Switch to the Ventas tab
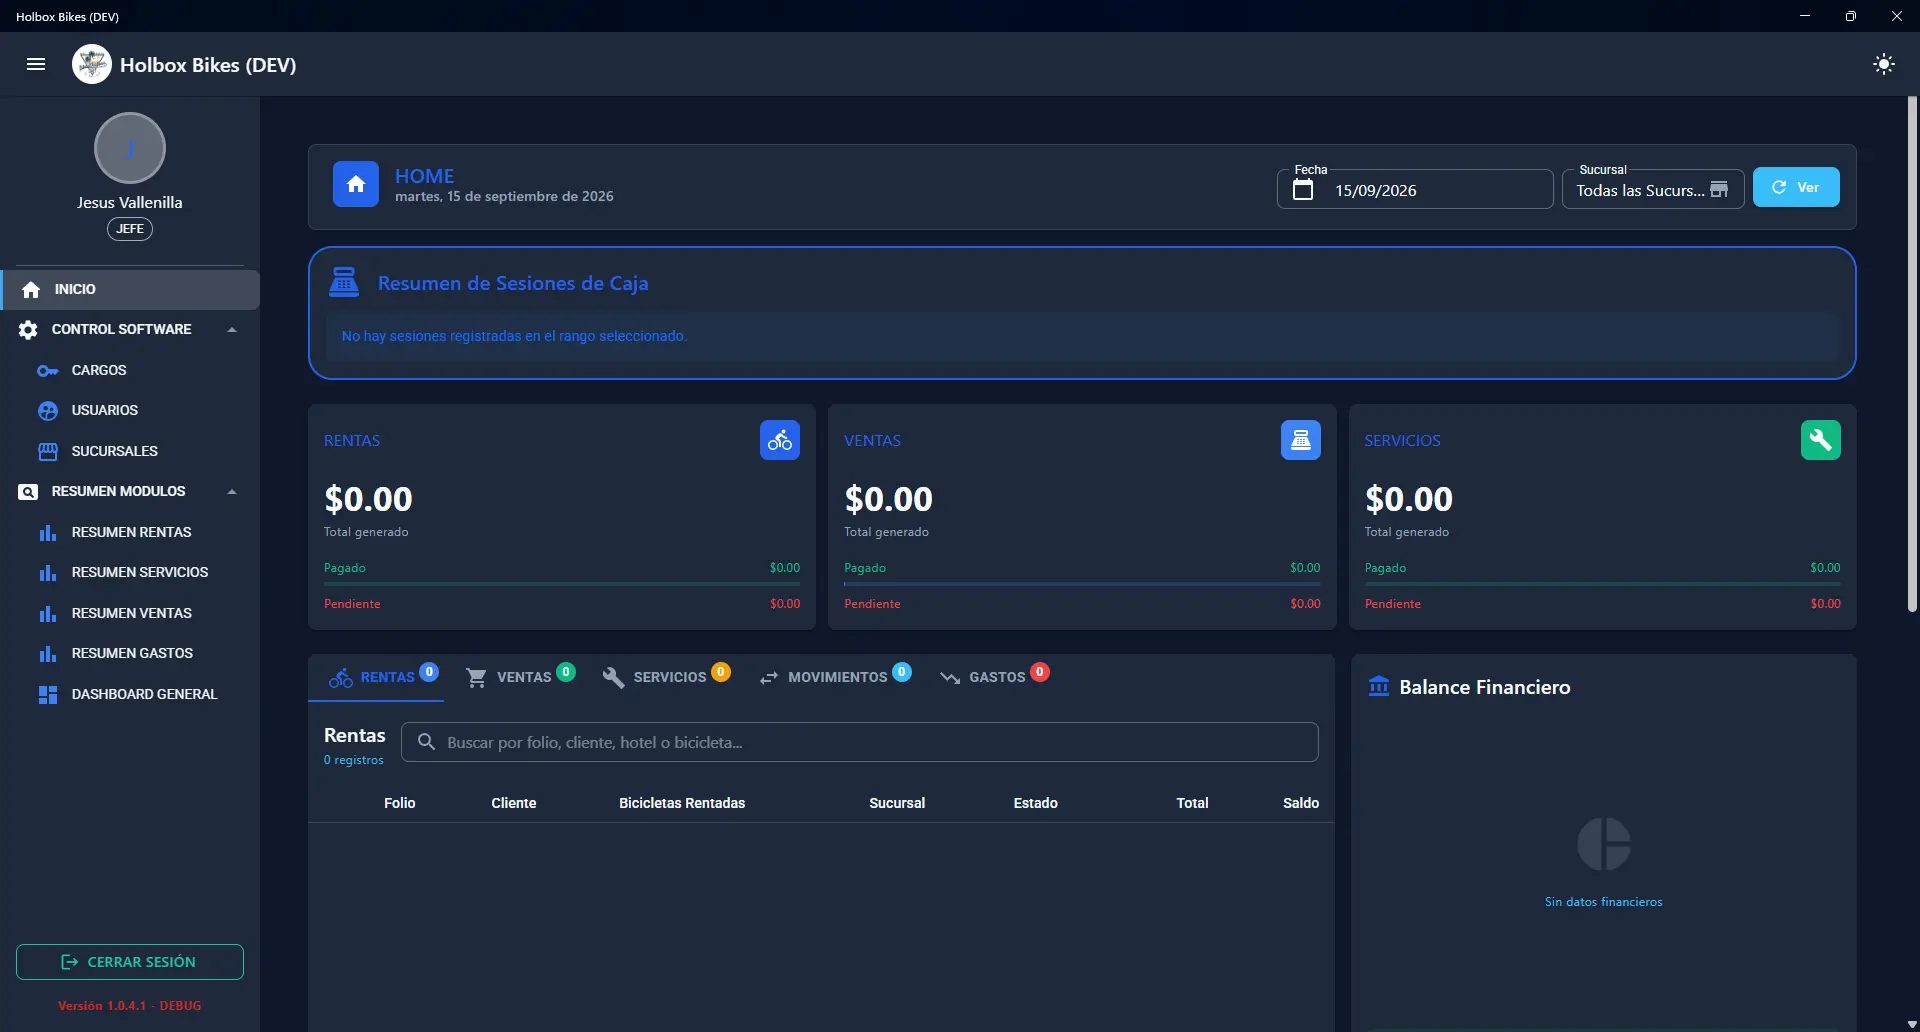 (520, 677)
